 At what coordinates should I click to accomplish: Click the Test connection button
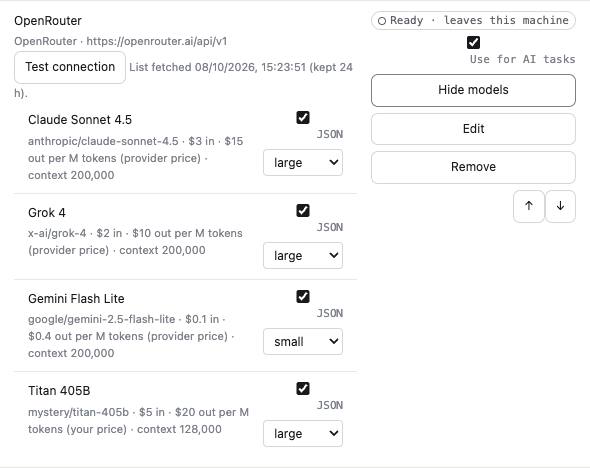[70, 67]
